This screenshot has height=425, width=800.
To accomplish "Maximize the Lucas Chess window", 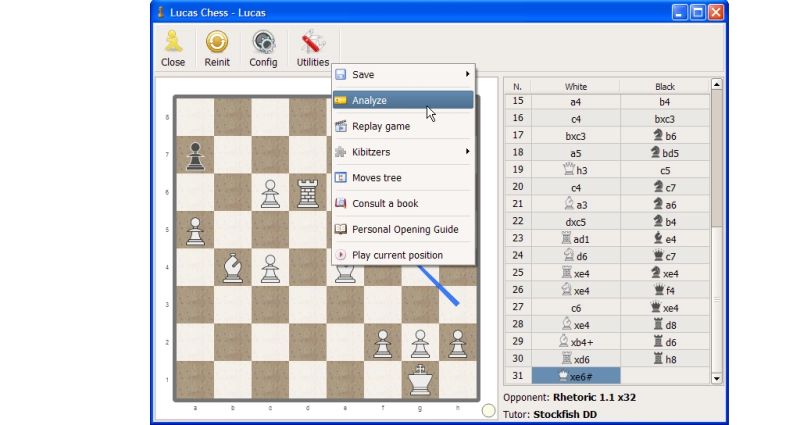I will tap(697, 12).
